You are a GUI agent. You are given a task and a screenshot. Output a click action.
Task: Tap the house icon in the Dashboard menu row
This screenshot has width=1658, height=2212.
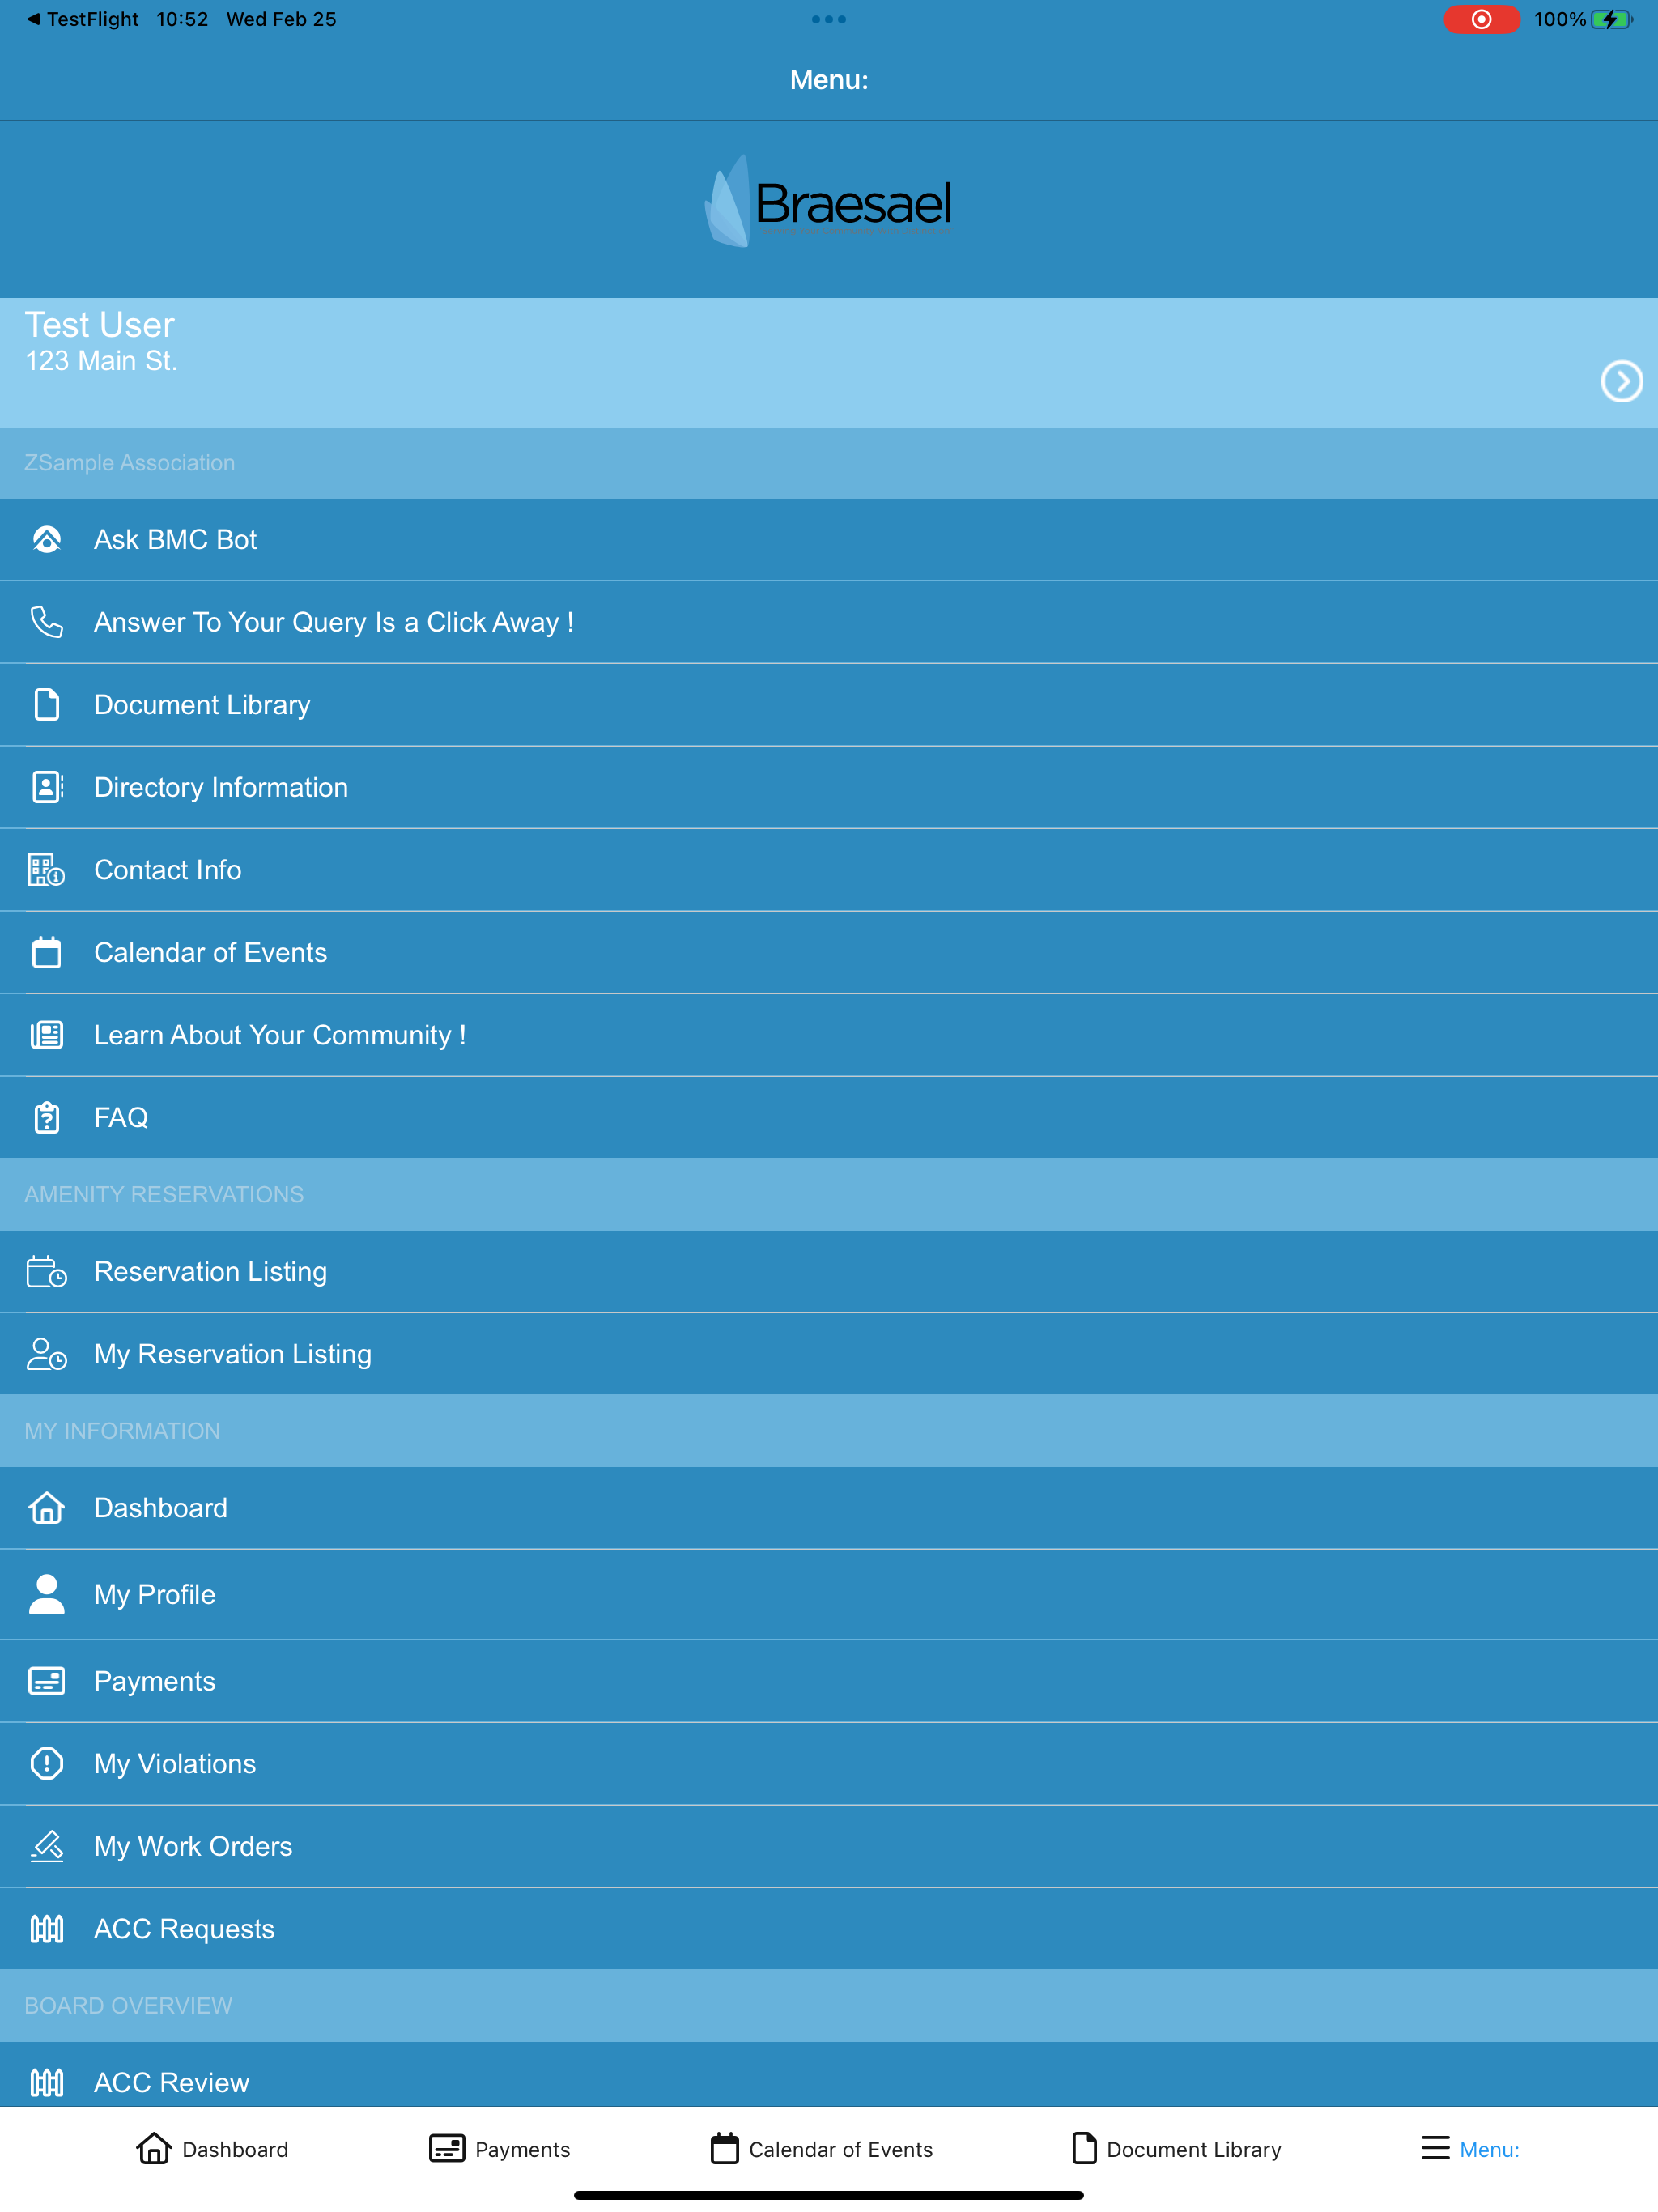(47, 1508)
